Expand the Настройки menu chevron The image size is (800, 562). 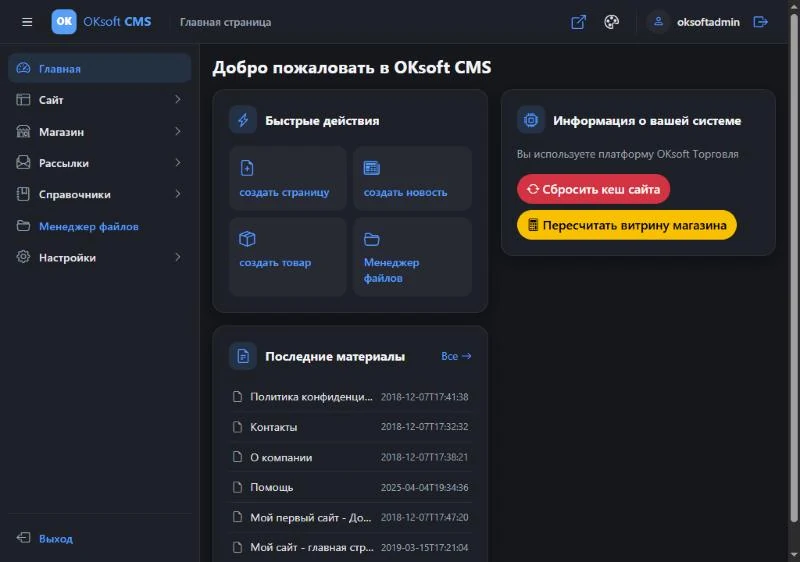[x=178, y=257]
